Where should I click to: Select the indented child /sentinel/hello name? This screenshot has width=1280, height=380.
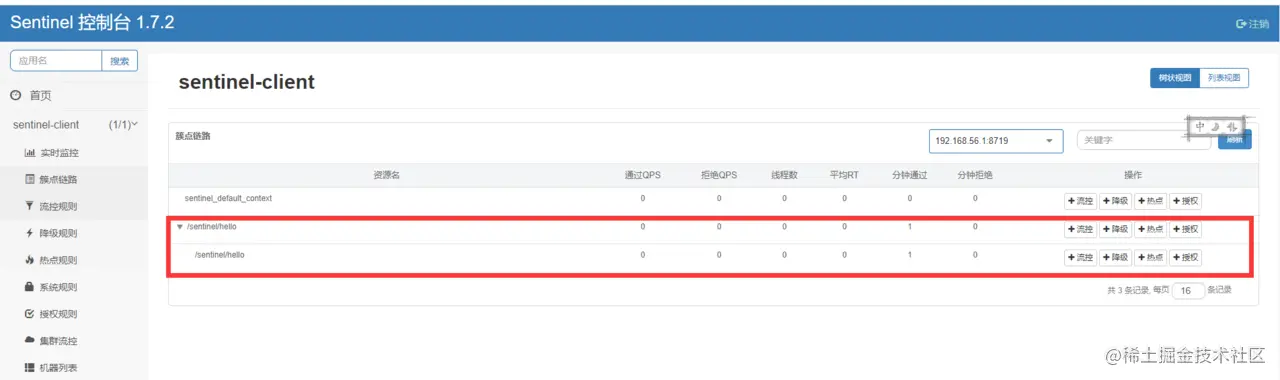pyautogui.click(x=219, y=255)
